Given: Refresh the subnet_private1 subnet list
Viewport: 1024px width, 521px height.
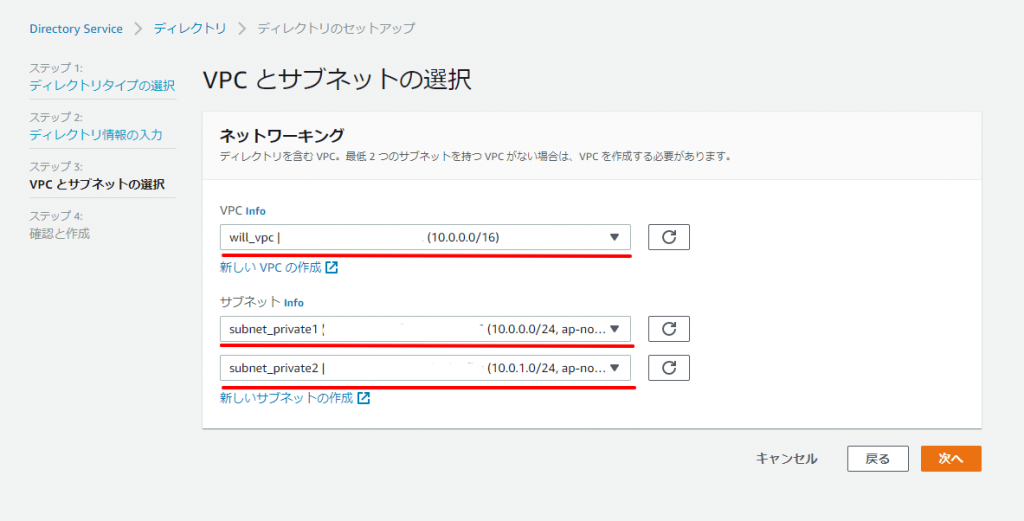Looking at the screenshot, I should (x=669, y=329).
